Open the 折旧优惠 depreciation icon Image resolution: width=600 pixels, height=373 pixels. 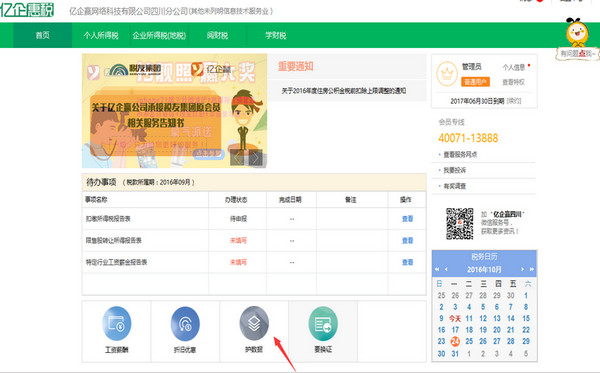(x=185, y=323)
